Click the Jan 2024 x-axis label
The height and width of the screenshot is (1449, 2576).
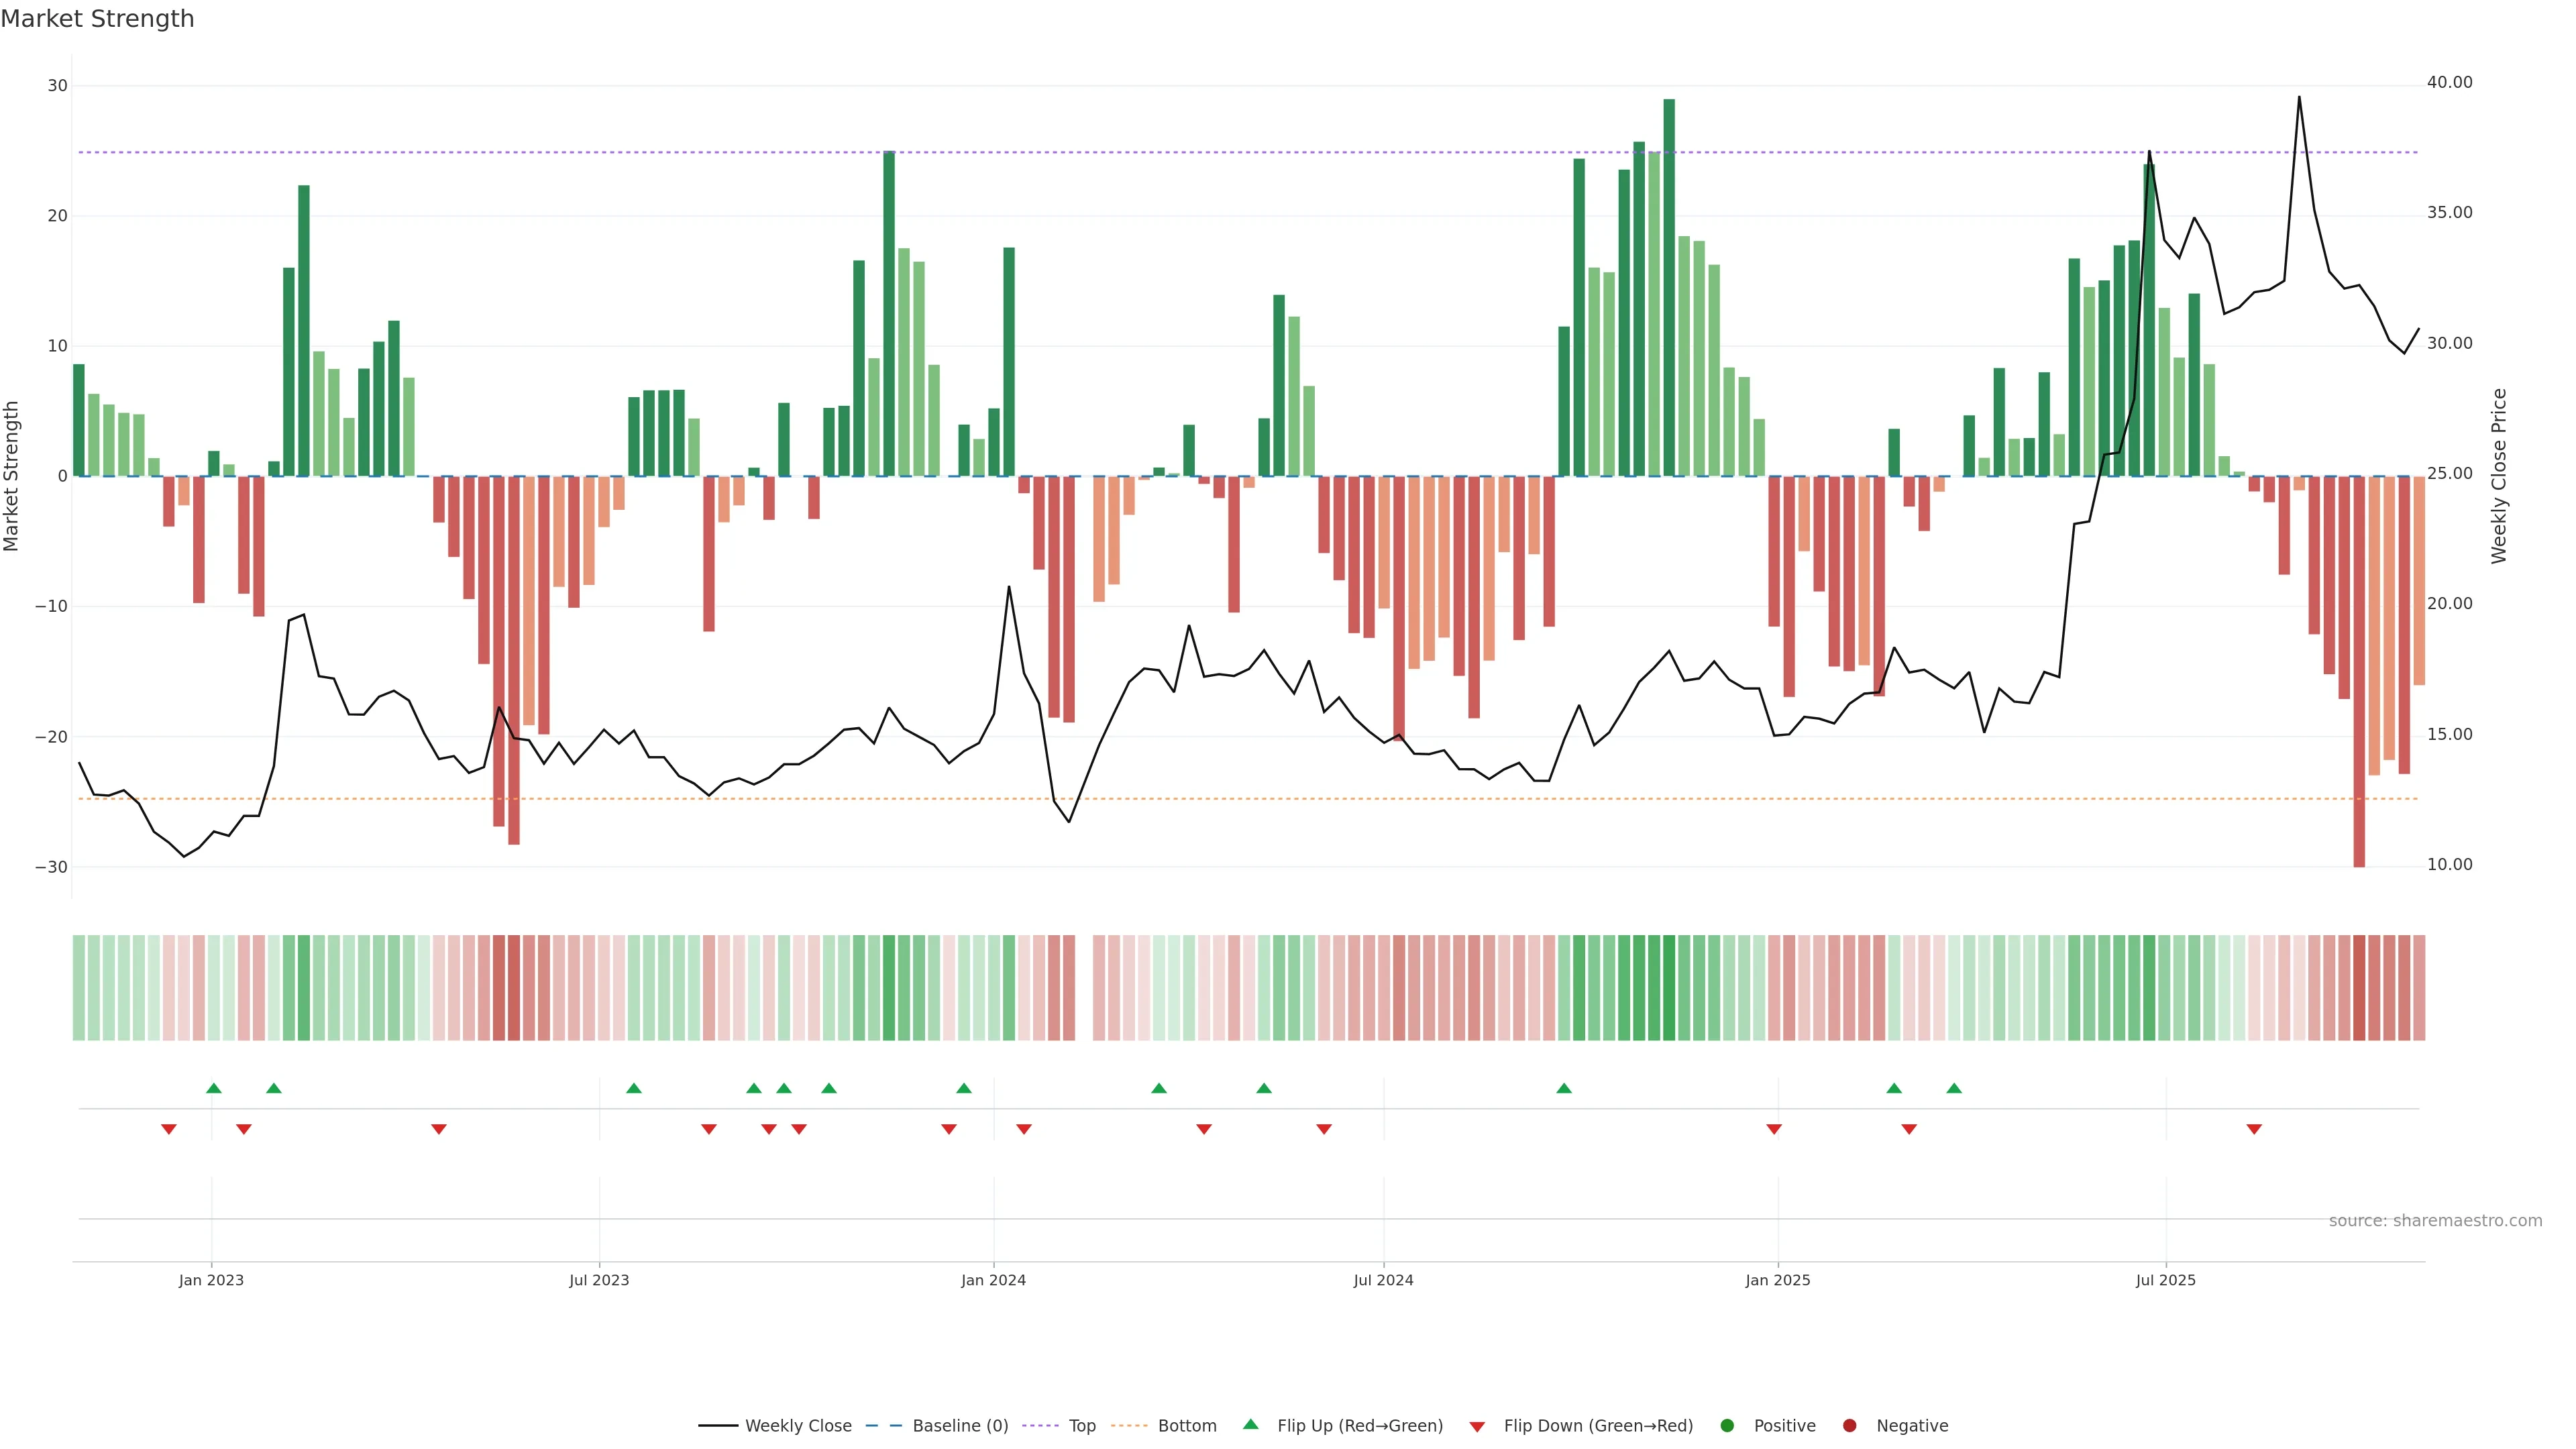pos(993,1280)
